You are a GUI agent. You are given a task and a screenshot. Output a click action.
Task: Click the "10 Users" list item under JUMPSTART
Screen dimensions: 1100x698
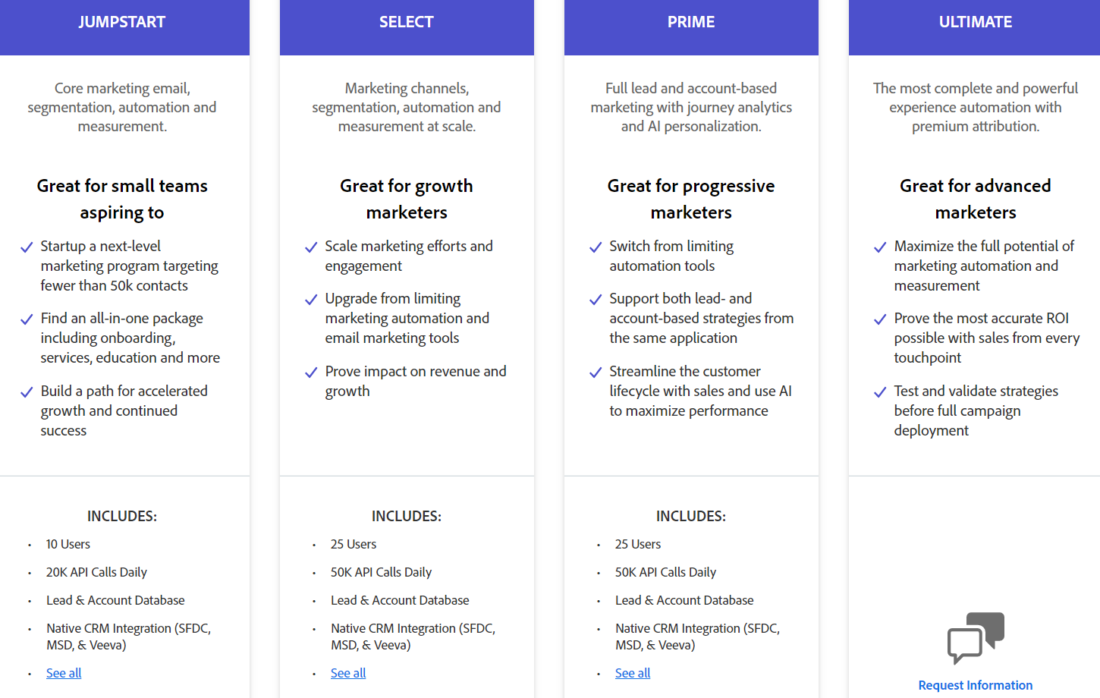tap(68, 544)
